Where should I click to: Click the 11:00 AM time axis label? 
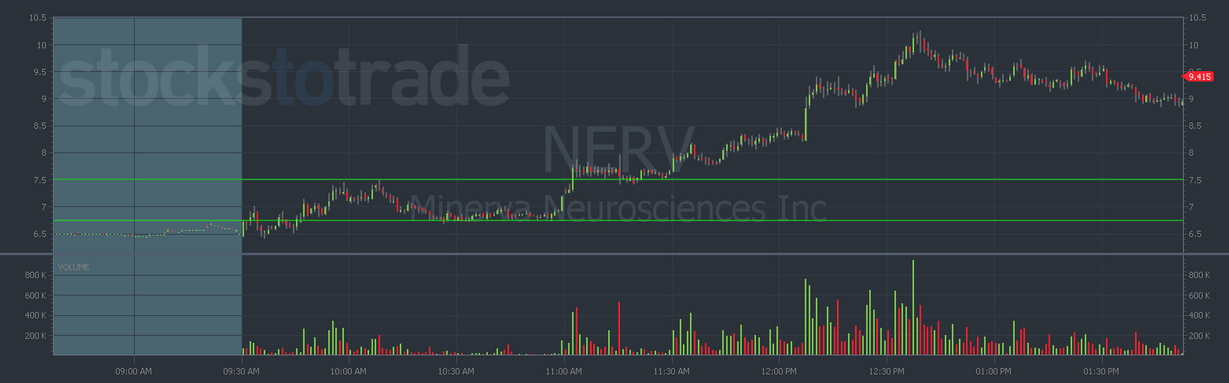coord(564,371)
